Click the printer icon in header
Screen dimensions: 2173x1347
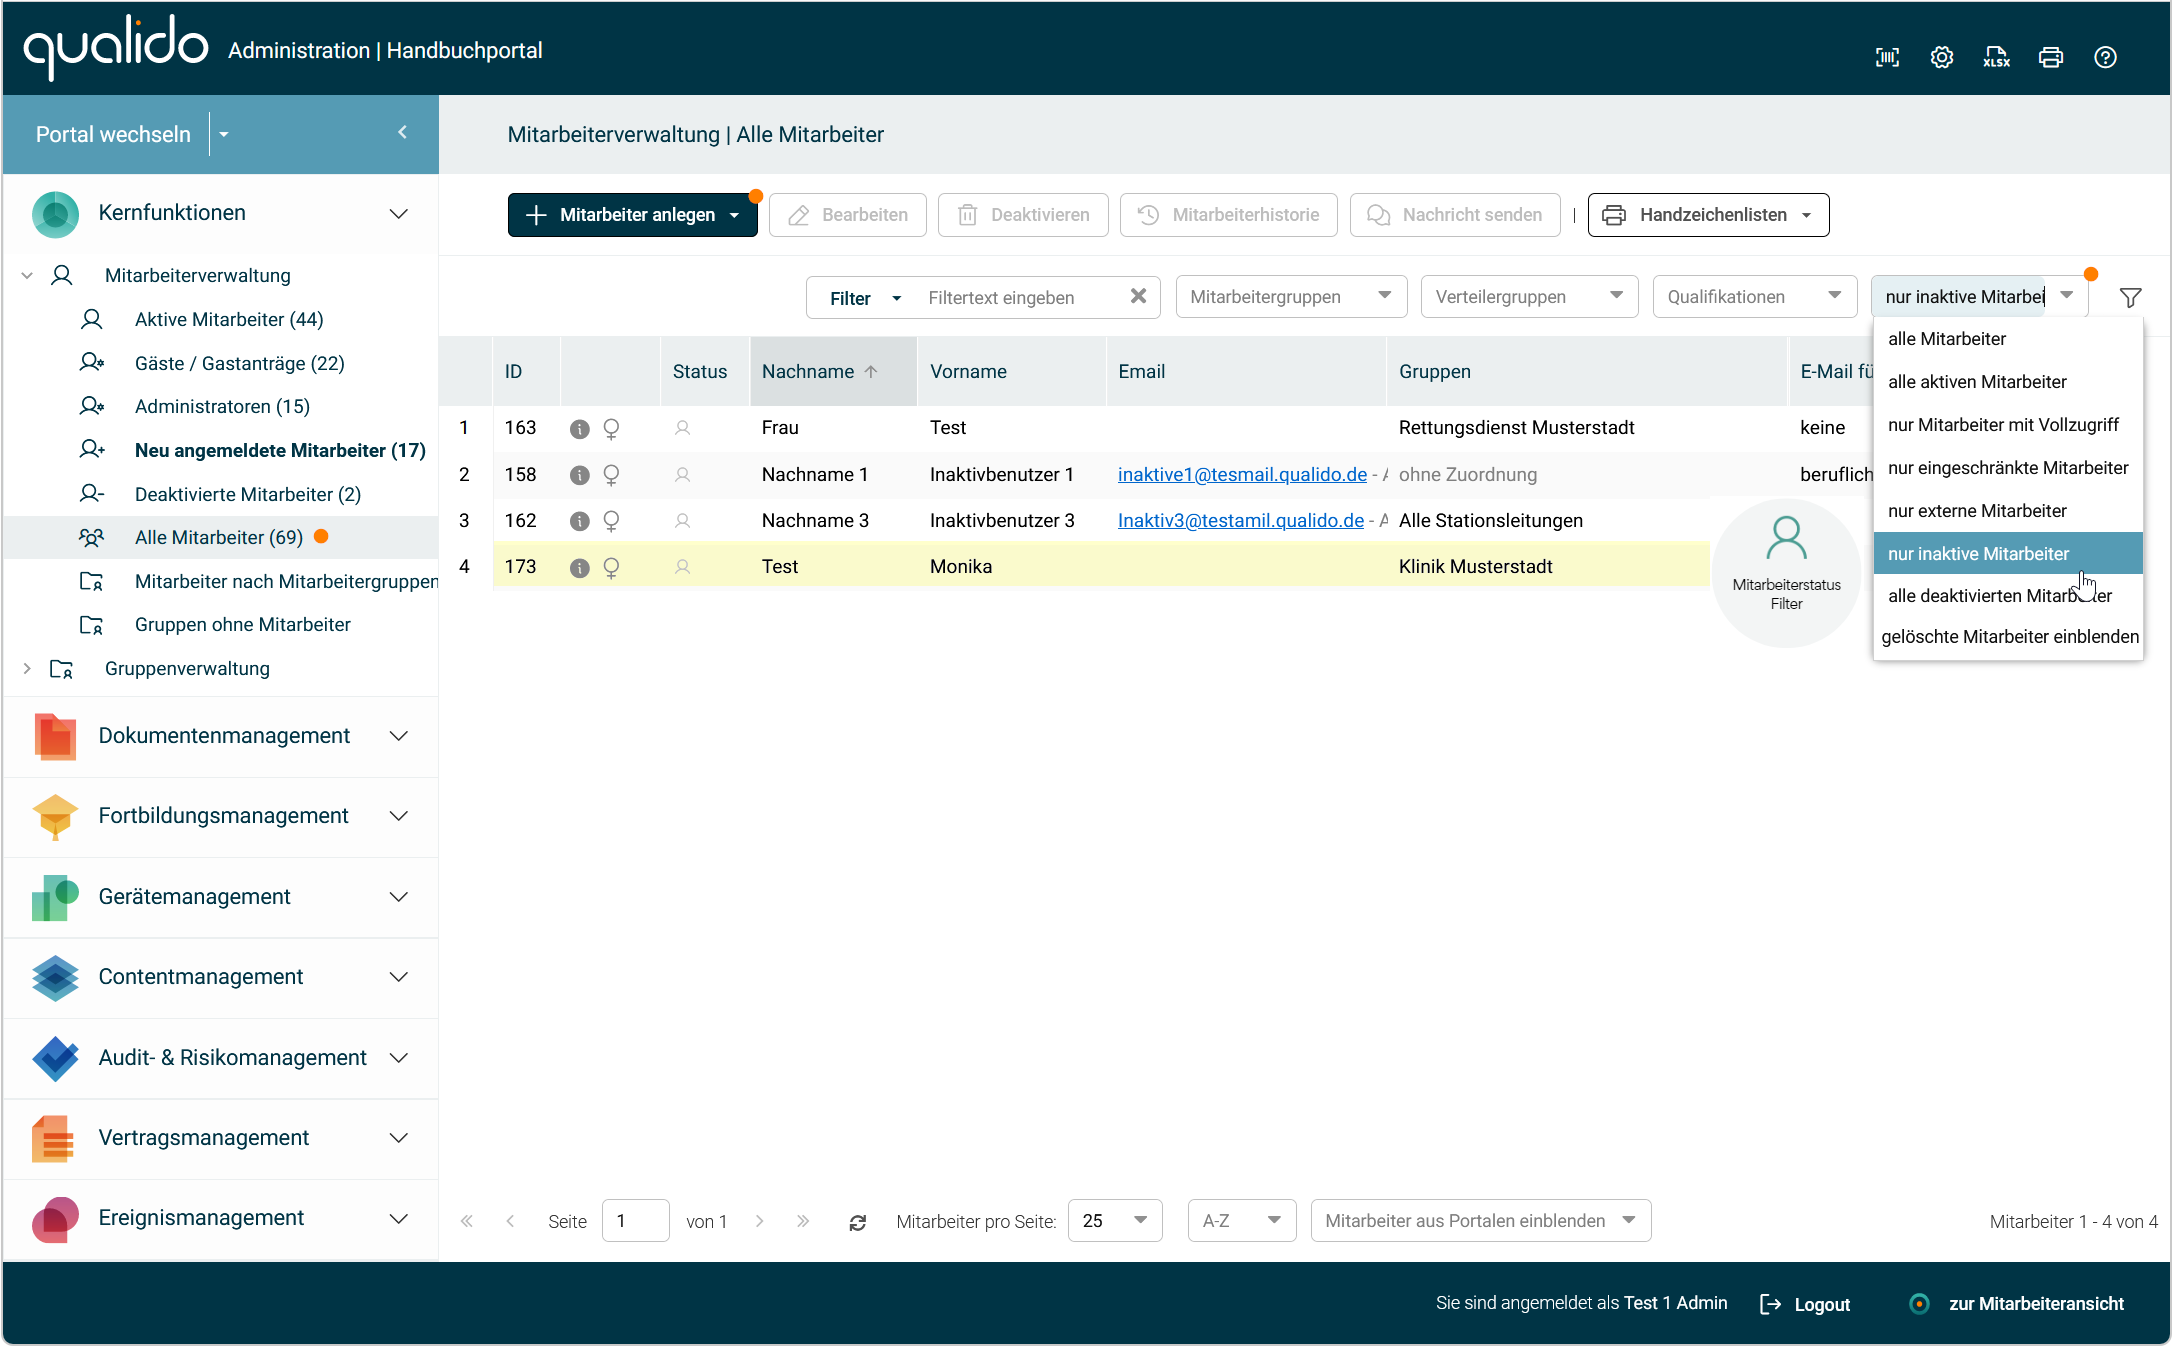click(x=2051, y=57)
